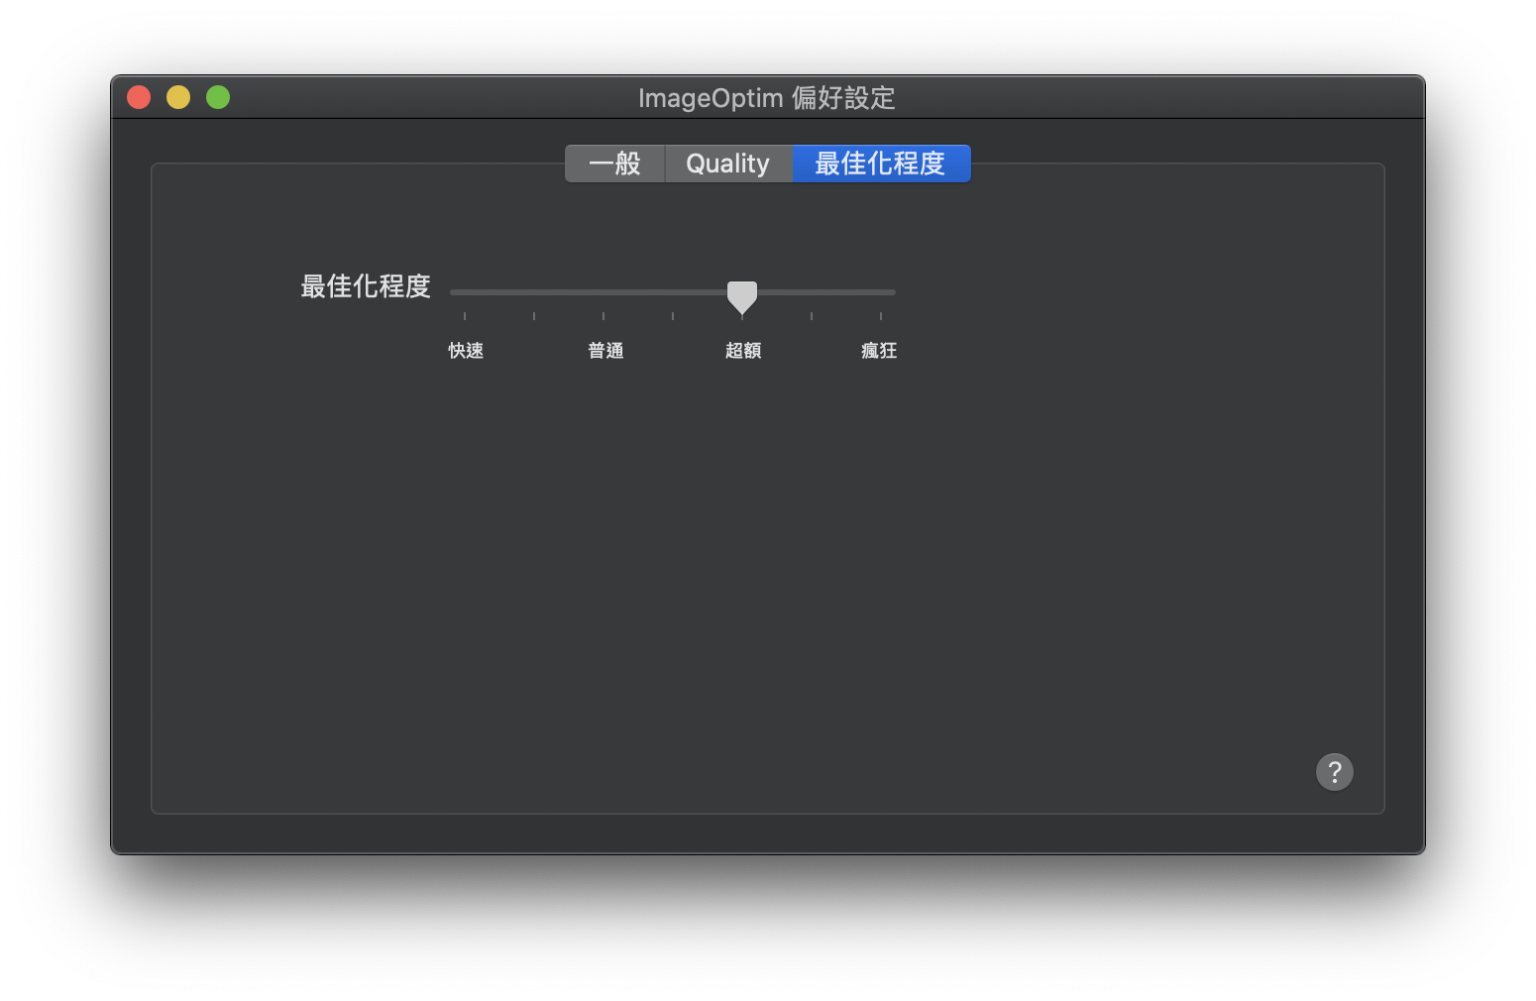The height and width of the screenshot is (1001, 1536).
Task: Click the 超額 slider label
Action: (743, 350)
